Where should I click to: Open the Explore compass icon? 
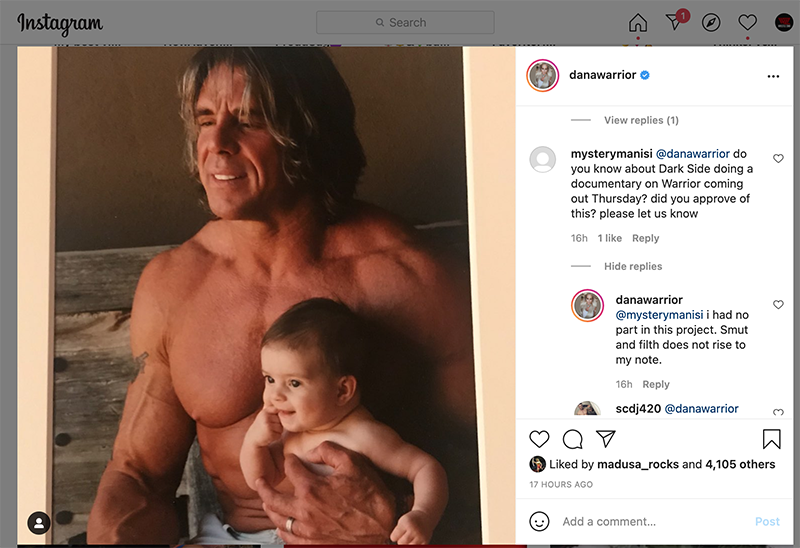711,22
